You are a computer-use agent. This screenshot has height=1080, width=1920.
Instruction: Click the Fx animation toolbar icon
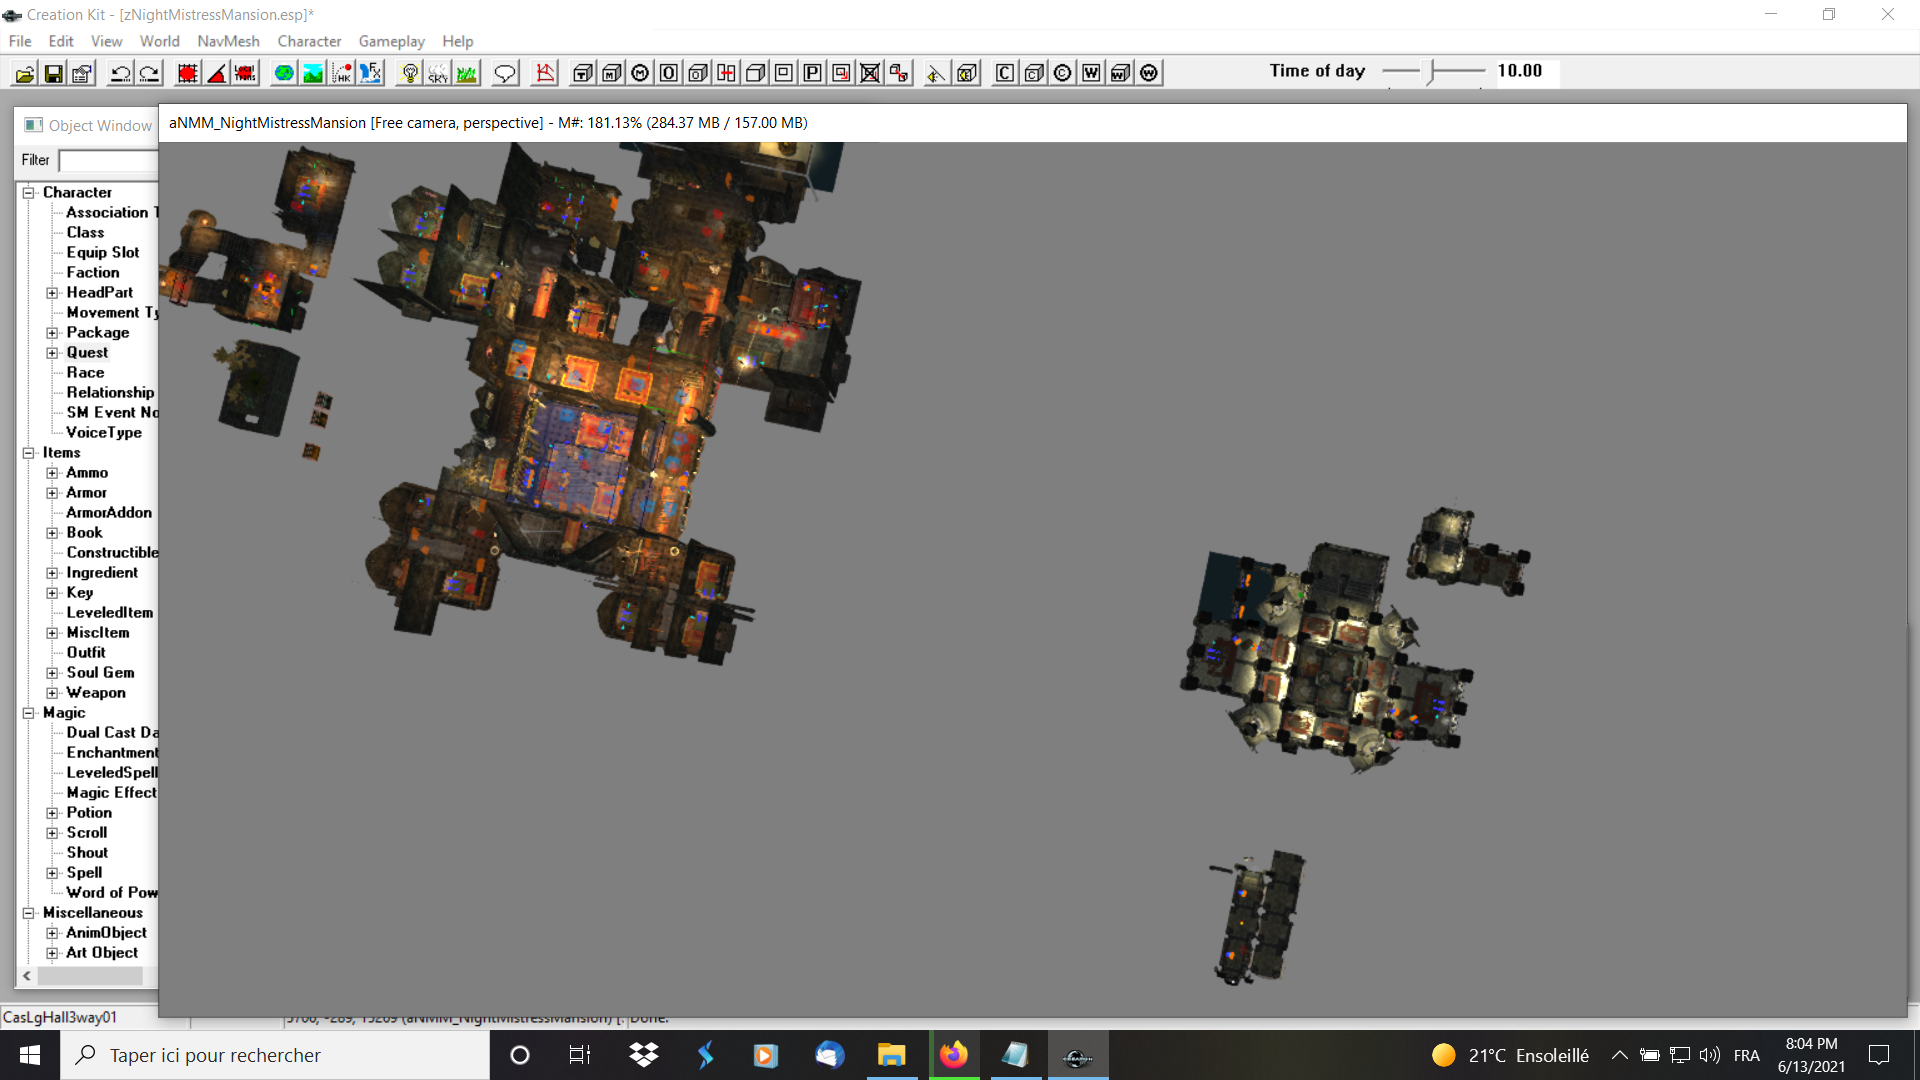(x=371, y=73)
